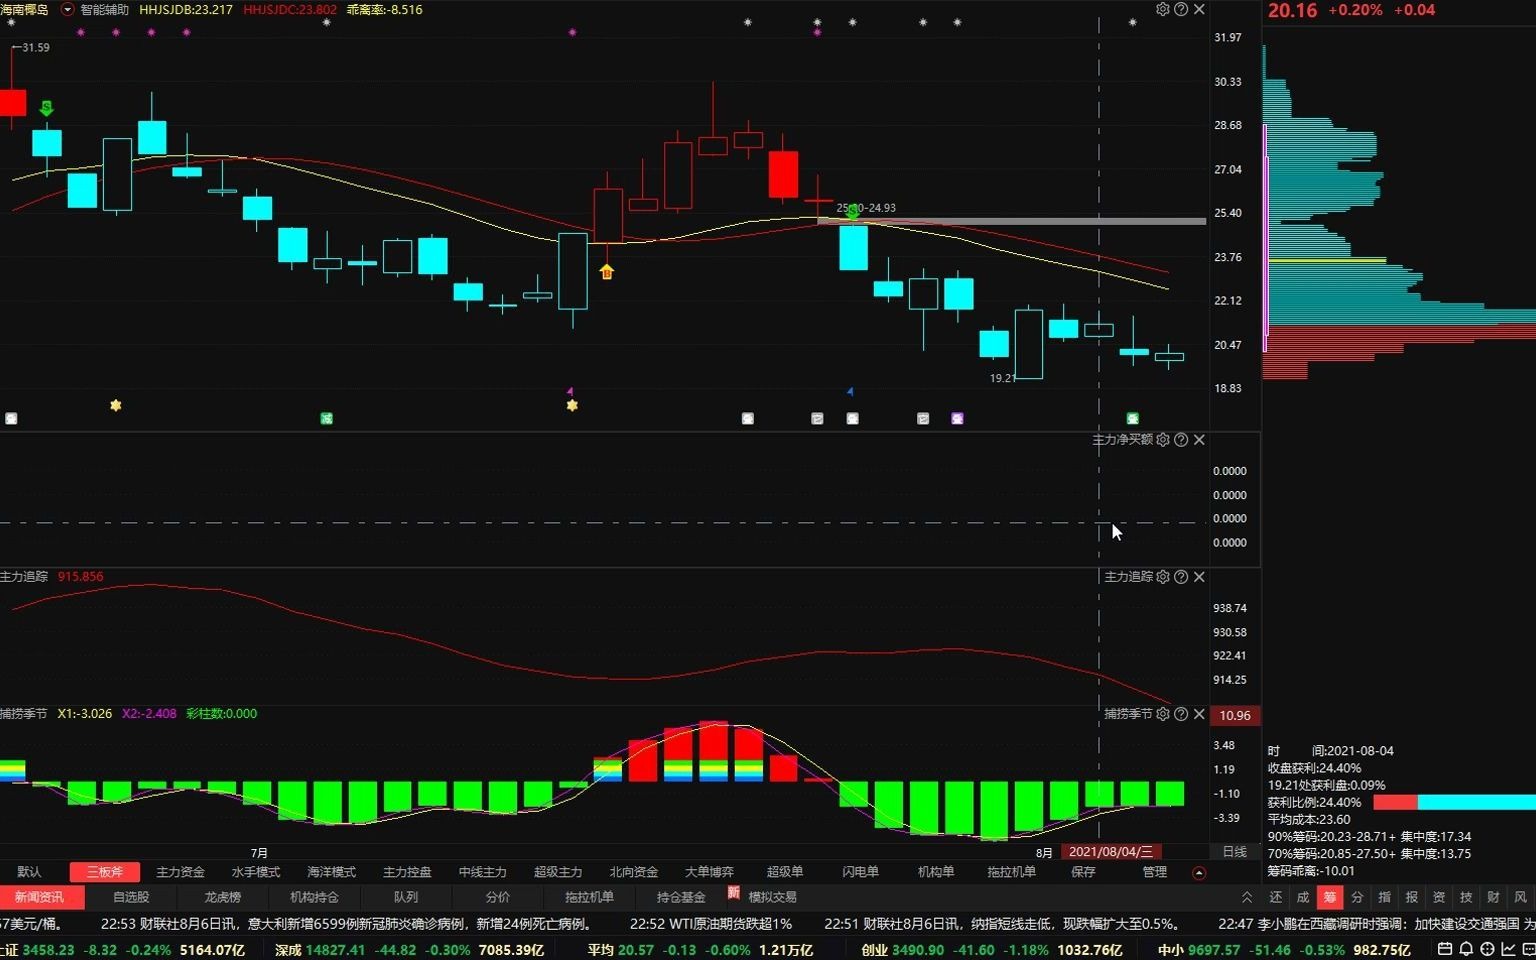Image resolution: width=1536 pixels, height=960 pixels.
Task: Click the orange buy arrow marker on chart
Action: click(x=606, y=271)
